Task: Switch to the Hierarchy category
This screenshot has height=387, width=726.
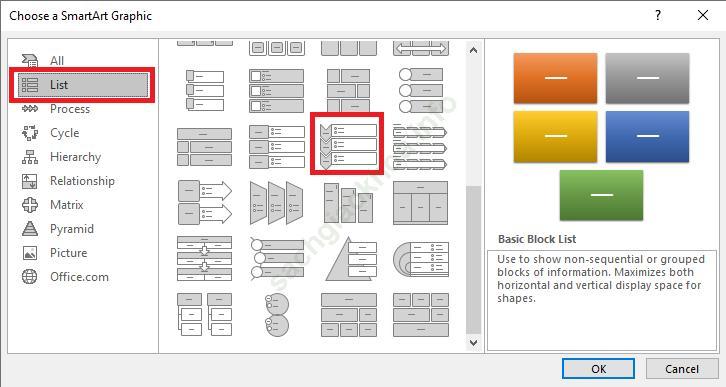Action: pyautogui.click(x=75, y=157)
